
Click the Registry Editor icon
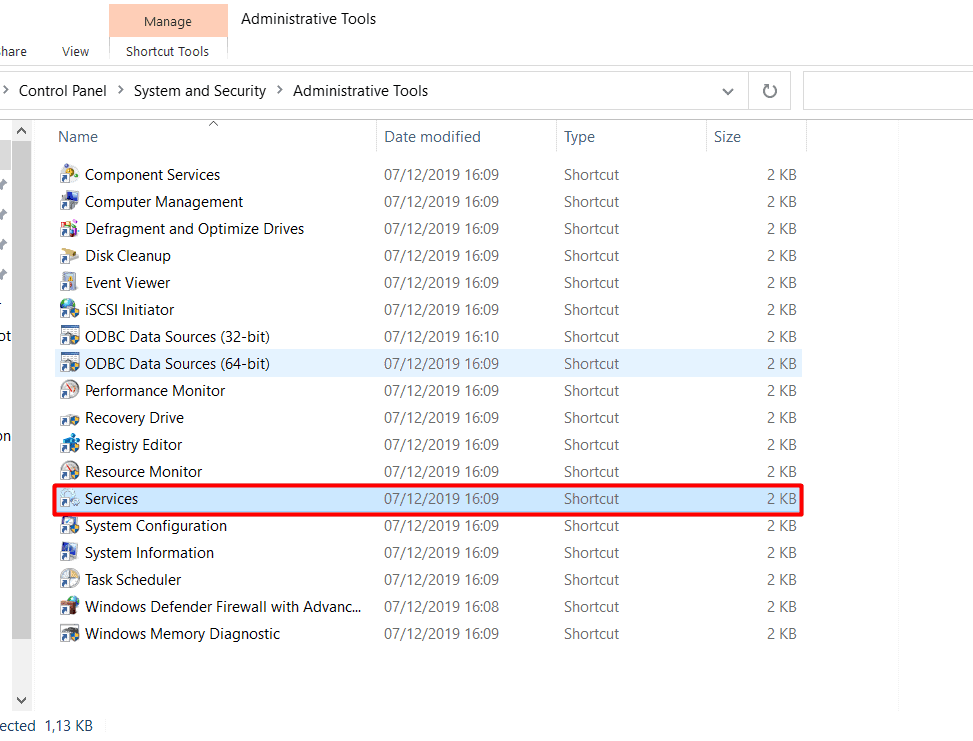pos(69,444)
